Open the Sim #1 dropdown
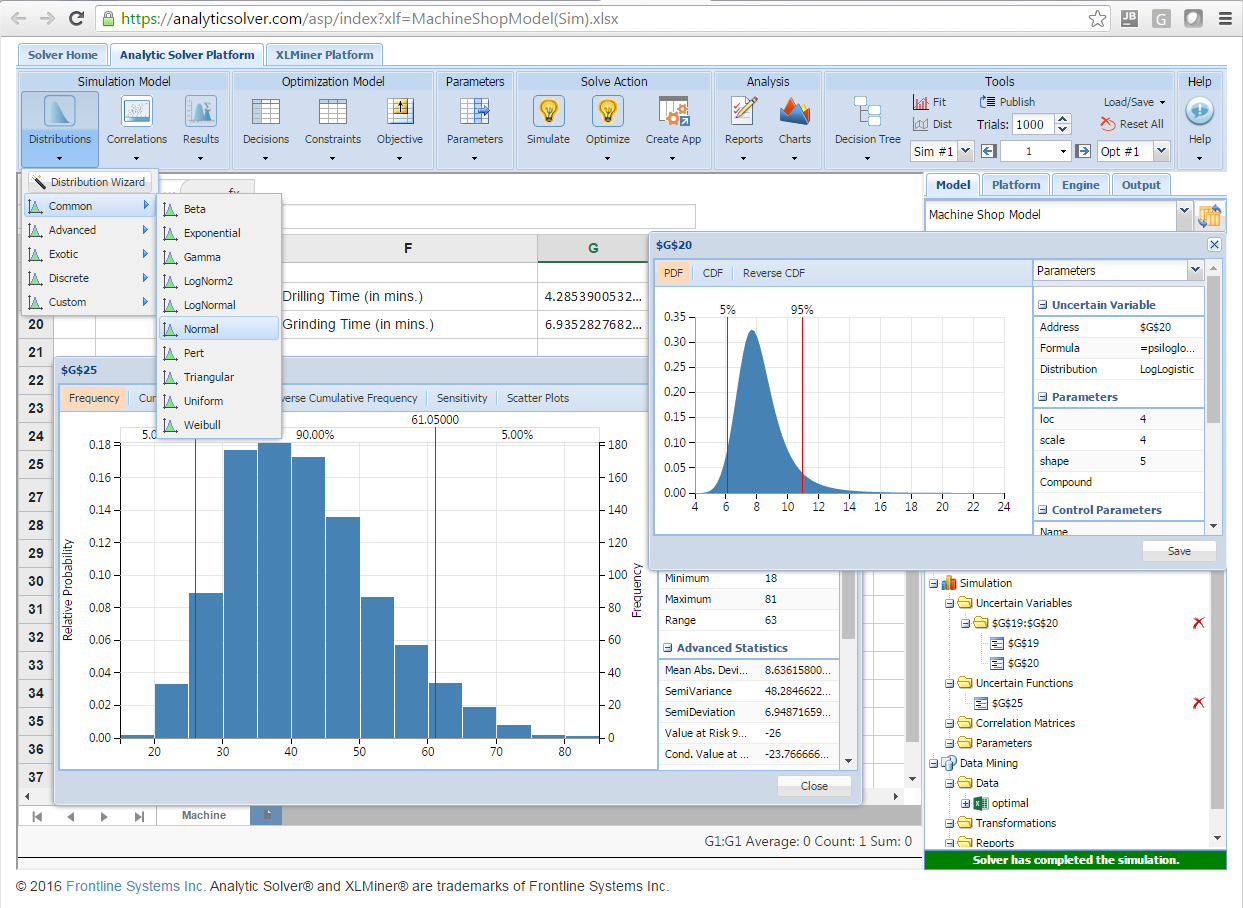 [x=966, y=151]
